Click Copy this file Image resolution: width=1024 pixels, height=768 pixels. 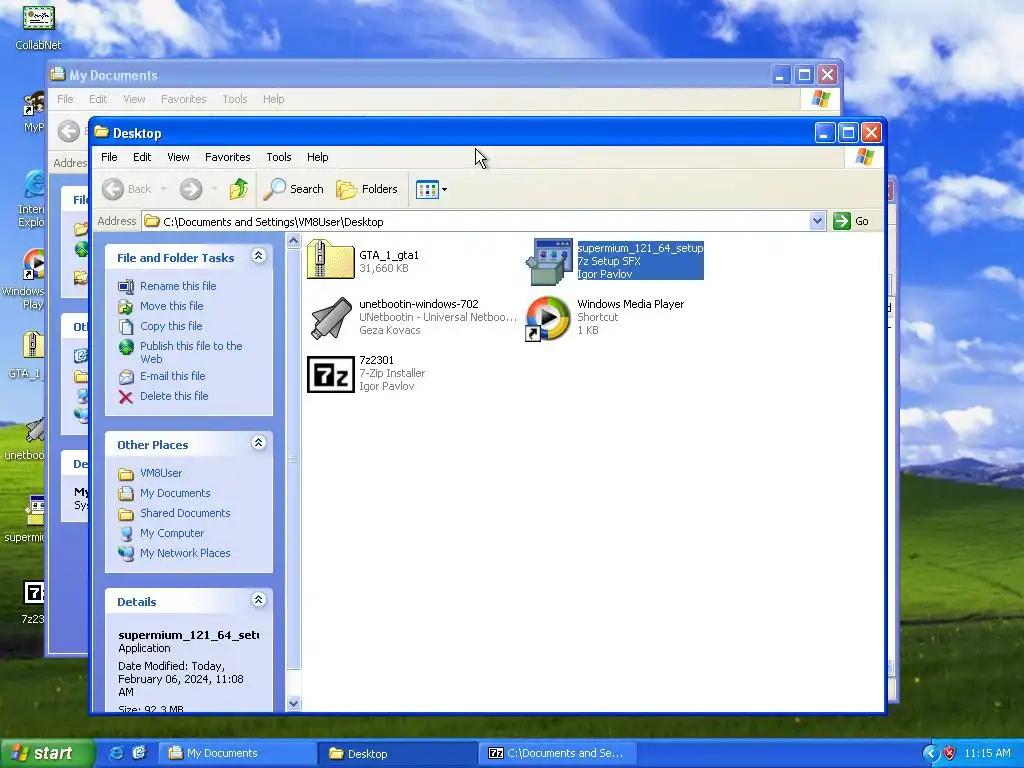[x=171, y=326]
